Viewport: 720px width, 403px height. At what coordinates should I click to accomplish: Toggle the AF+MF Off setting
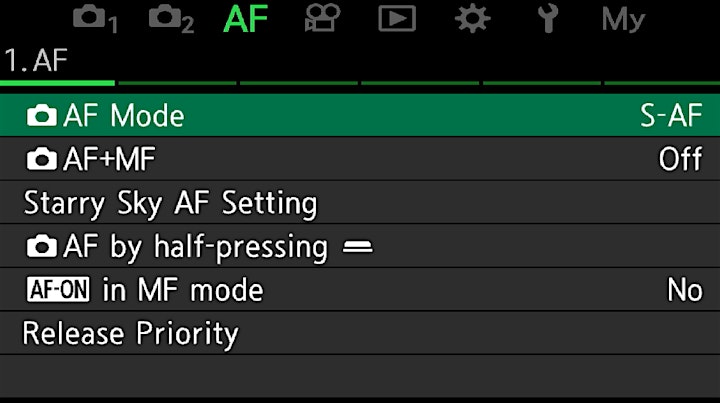681,159
